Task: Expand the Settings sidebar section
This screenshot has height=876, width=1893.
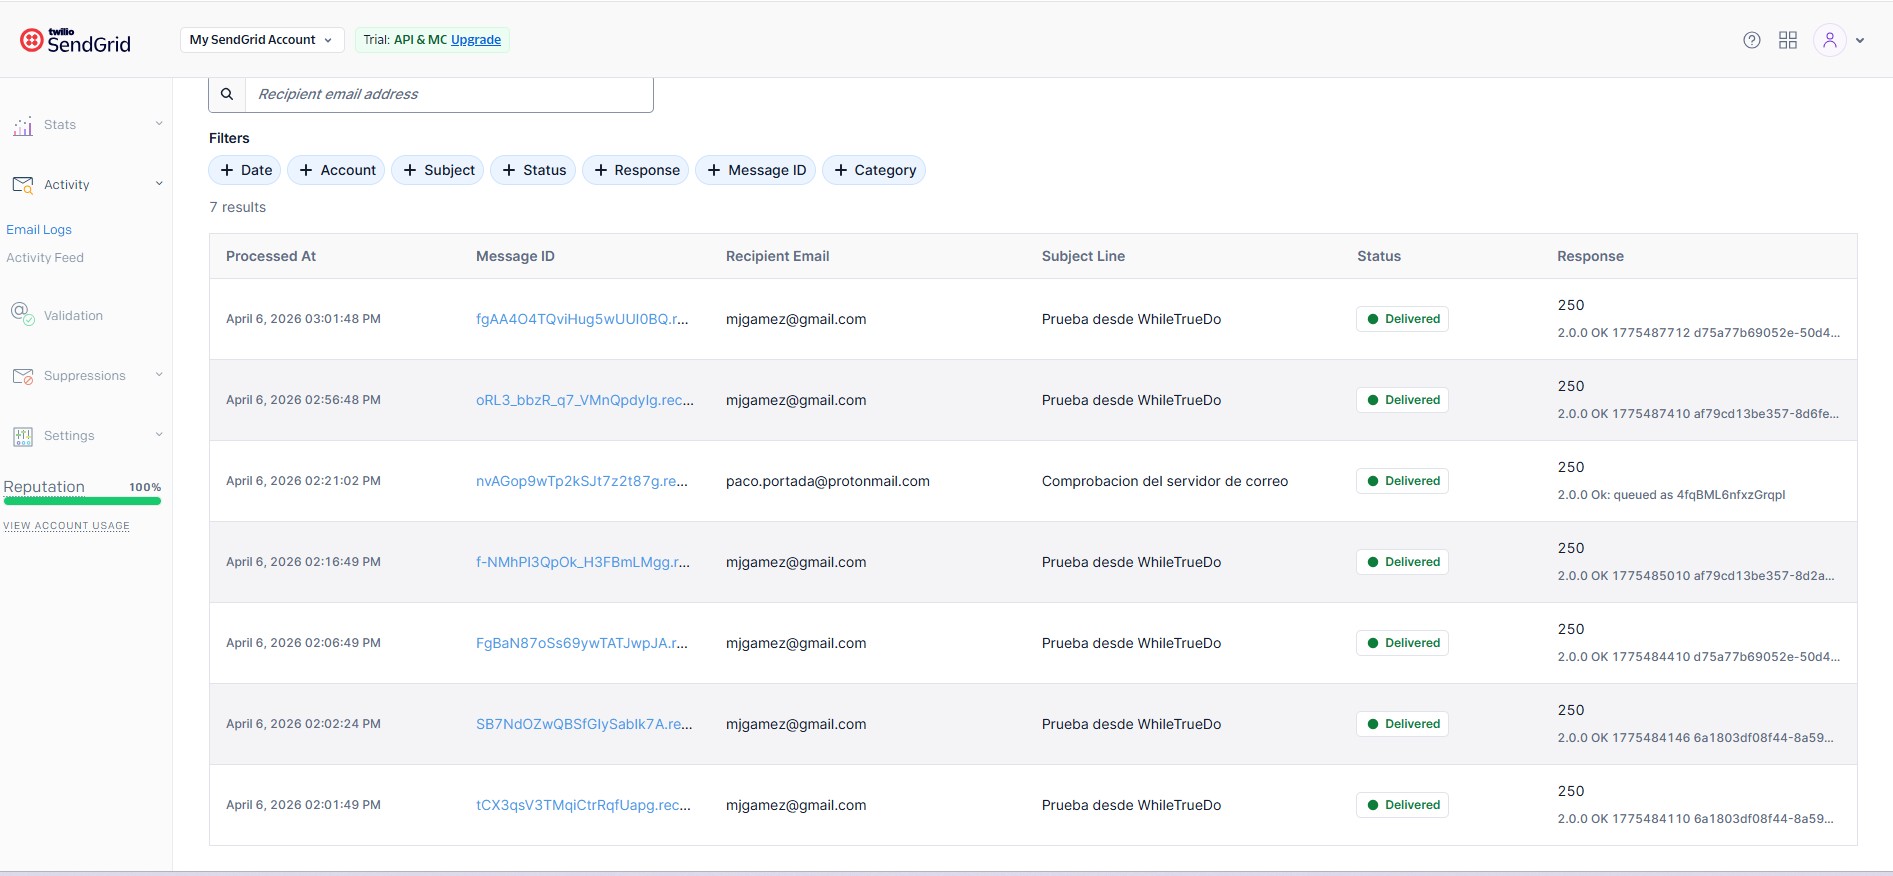Action: (158, 435)
